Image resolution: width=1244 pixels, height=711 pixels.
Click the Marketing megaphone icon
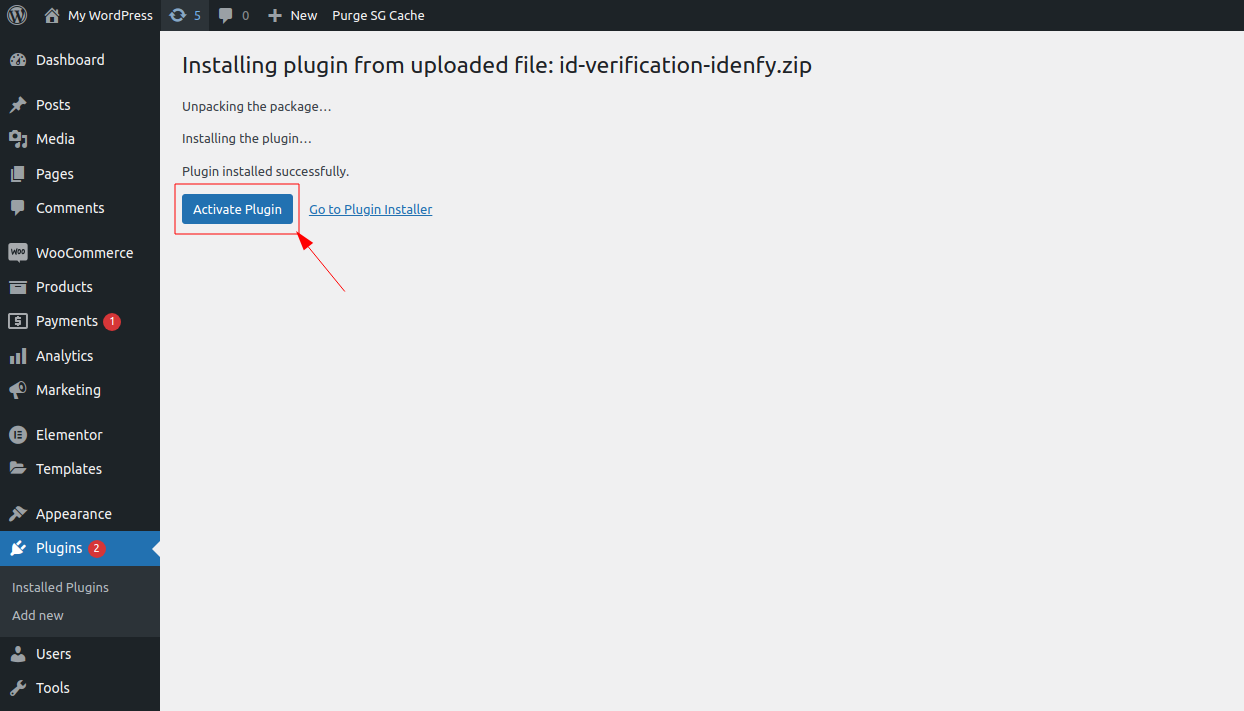point(18,390)
